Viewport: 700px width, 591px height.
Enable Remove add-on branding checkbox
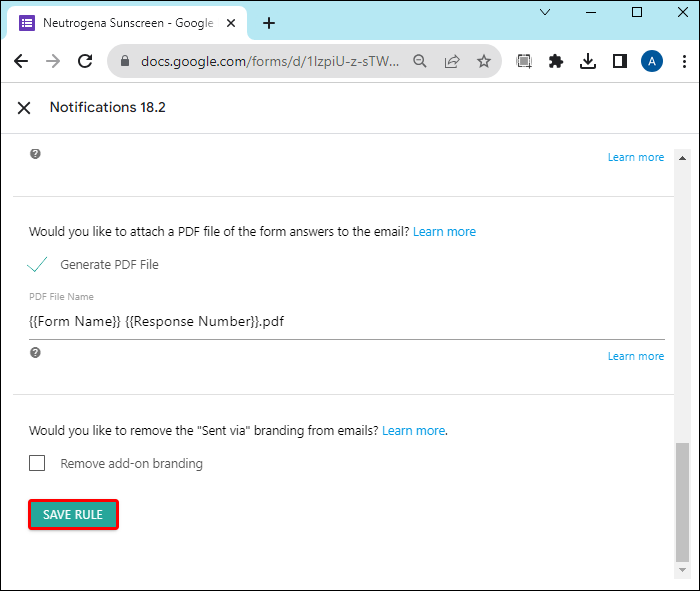(38, 463)
